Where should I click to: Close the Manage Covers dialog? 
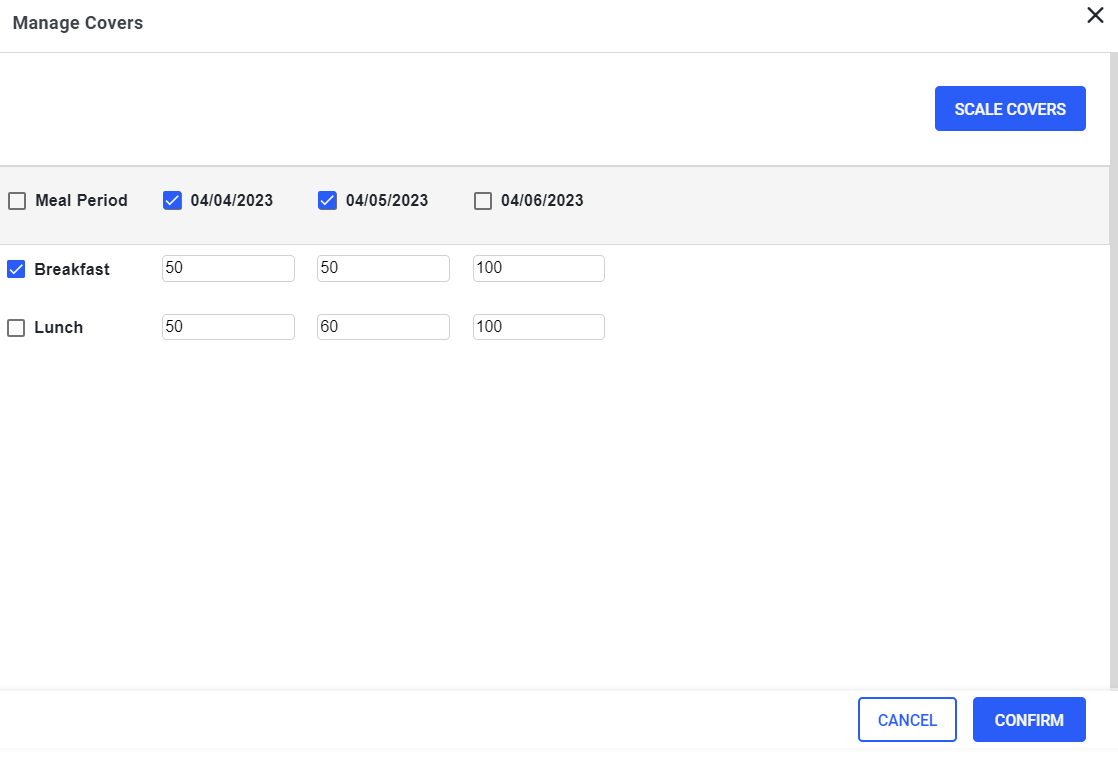[1095, 15]
